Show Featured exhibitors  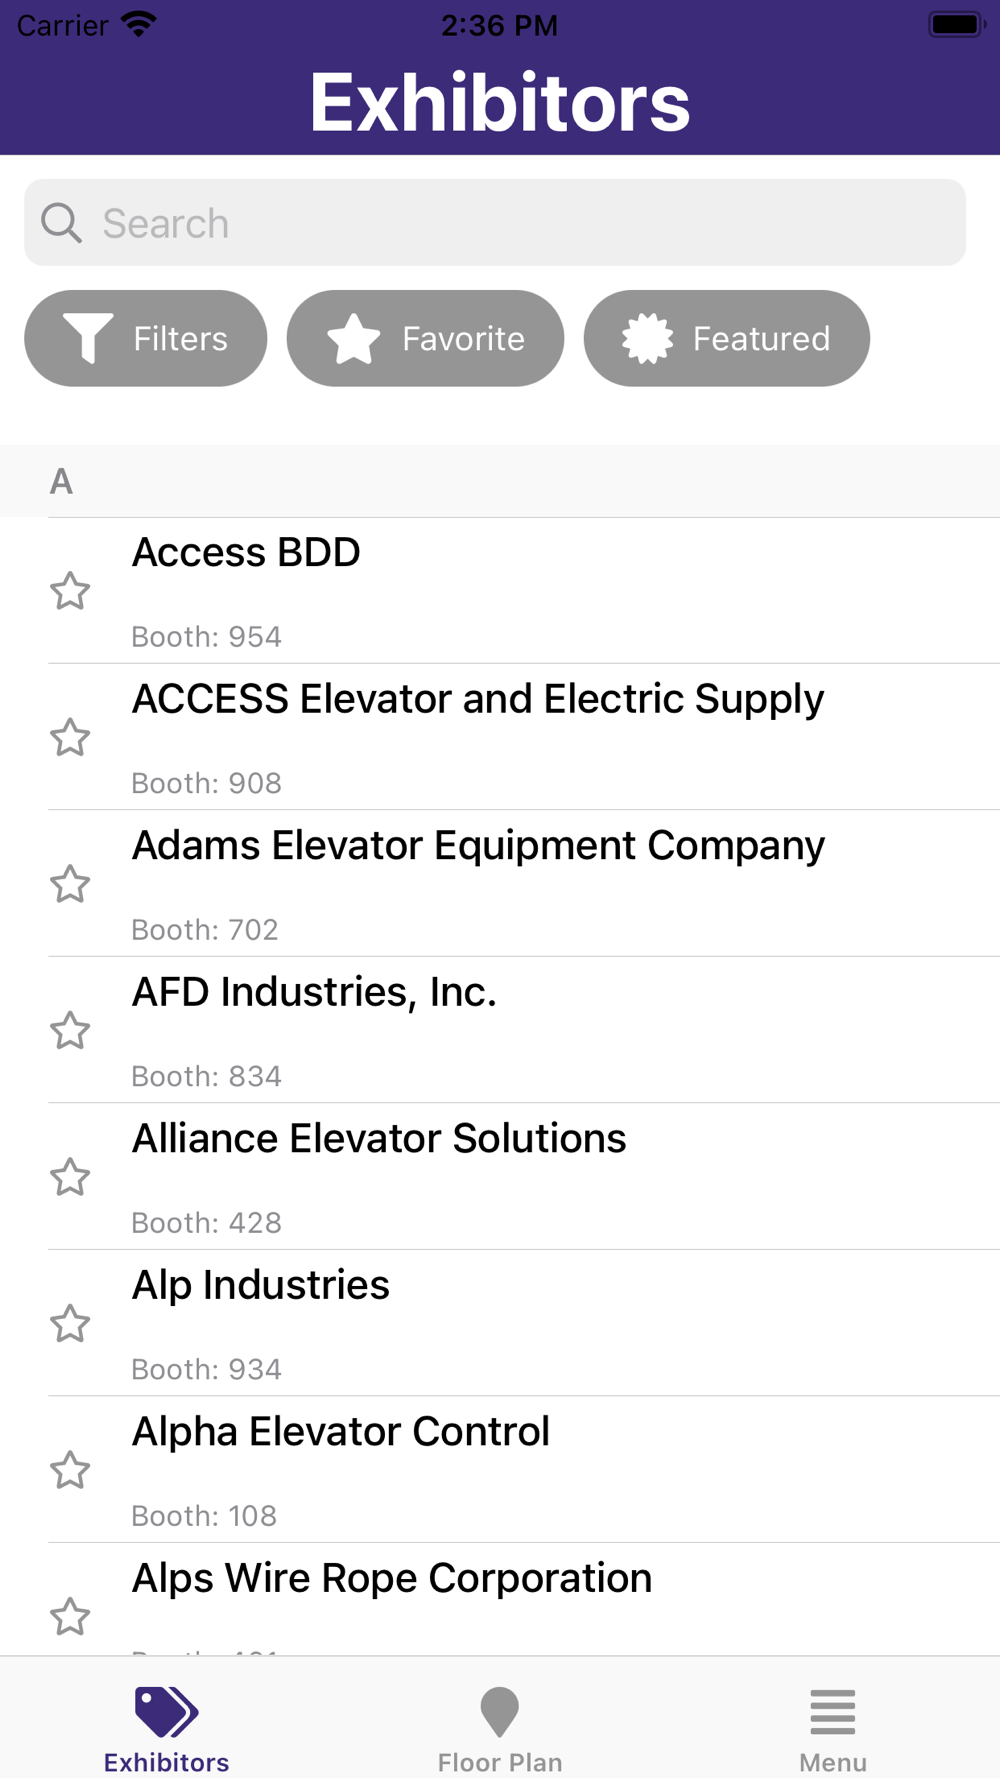pos(726,339)
